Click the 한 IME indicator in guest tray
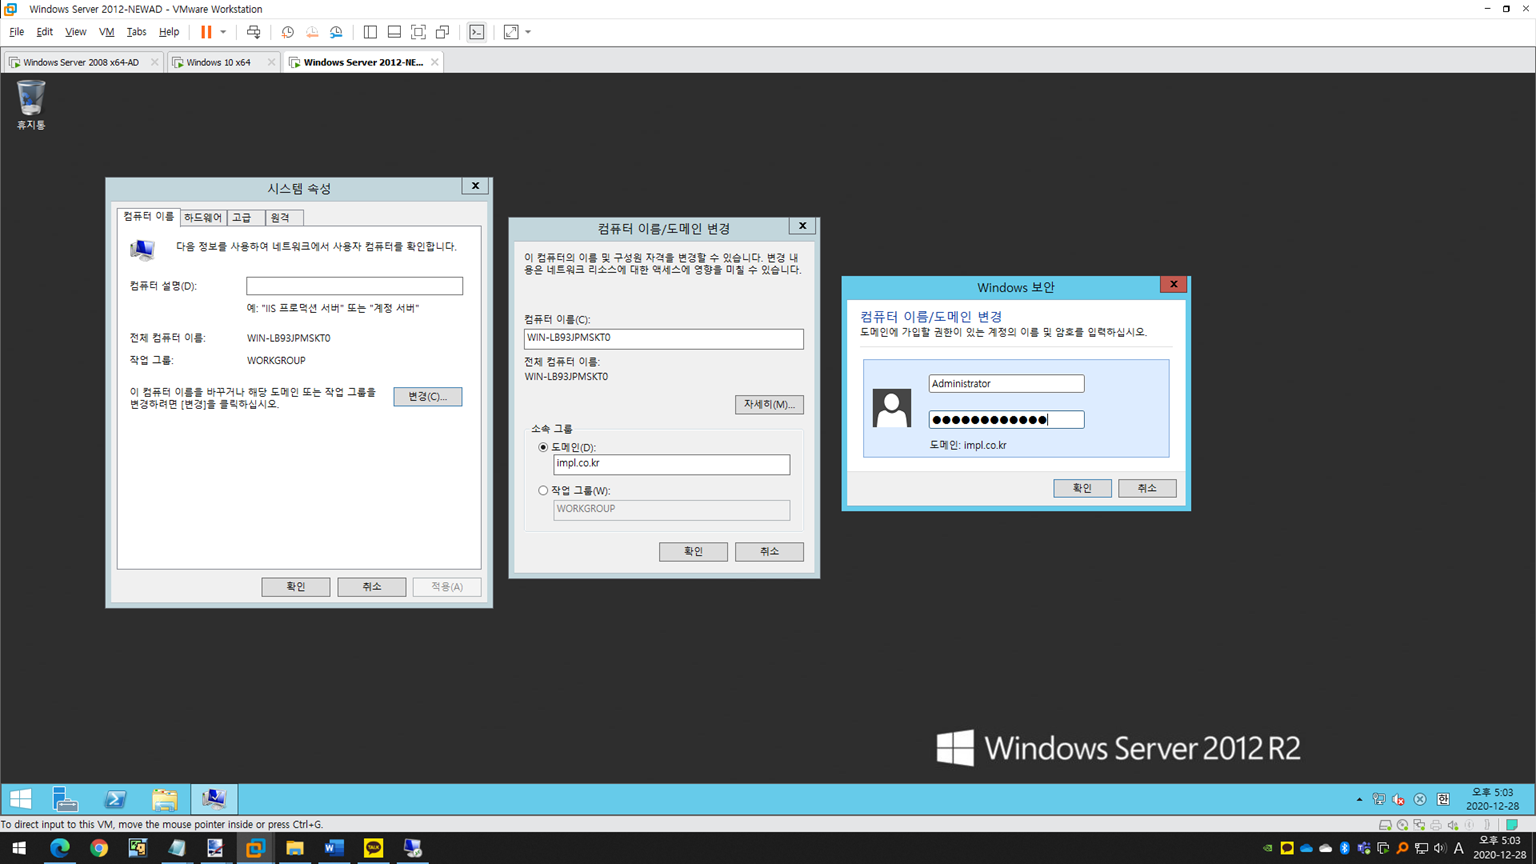Screen dimensions: 1536x864 click(1443, 800)
